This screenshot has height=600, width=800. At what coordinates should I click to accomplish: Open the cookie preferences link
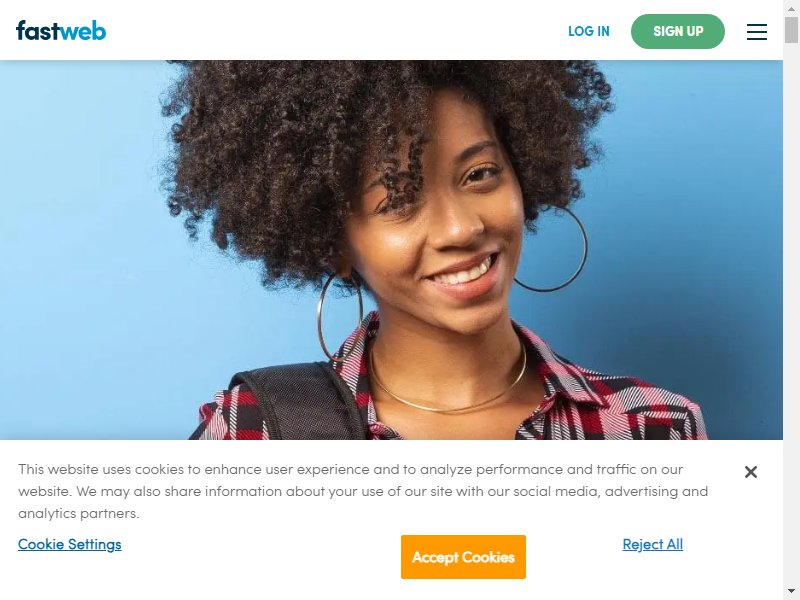tap(70, 544)
